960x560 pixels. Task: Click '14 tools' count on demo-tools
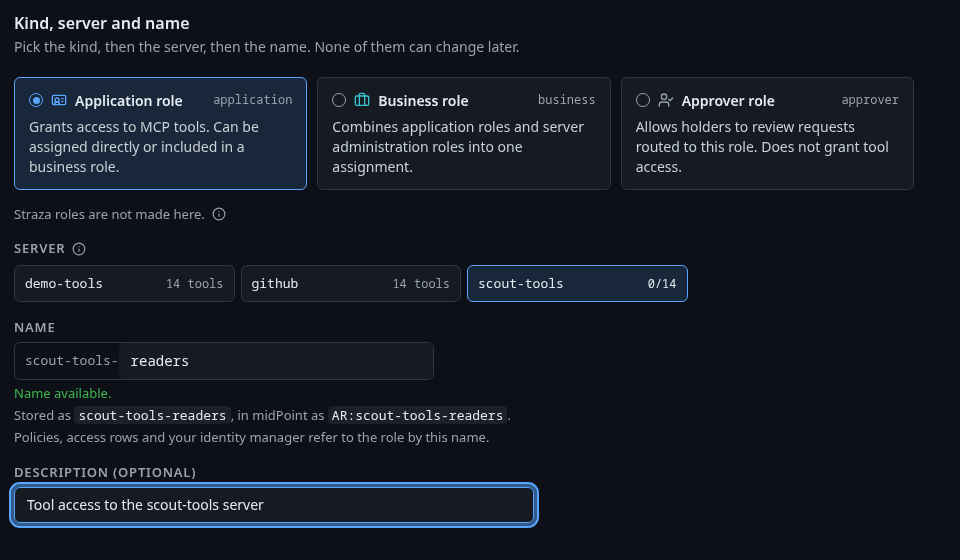coord(195,284)
